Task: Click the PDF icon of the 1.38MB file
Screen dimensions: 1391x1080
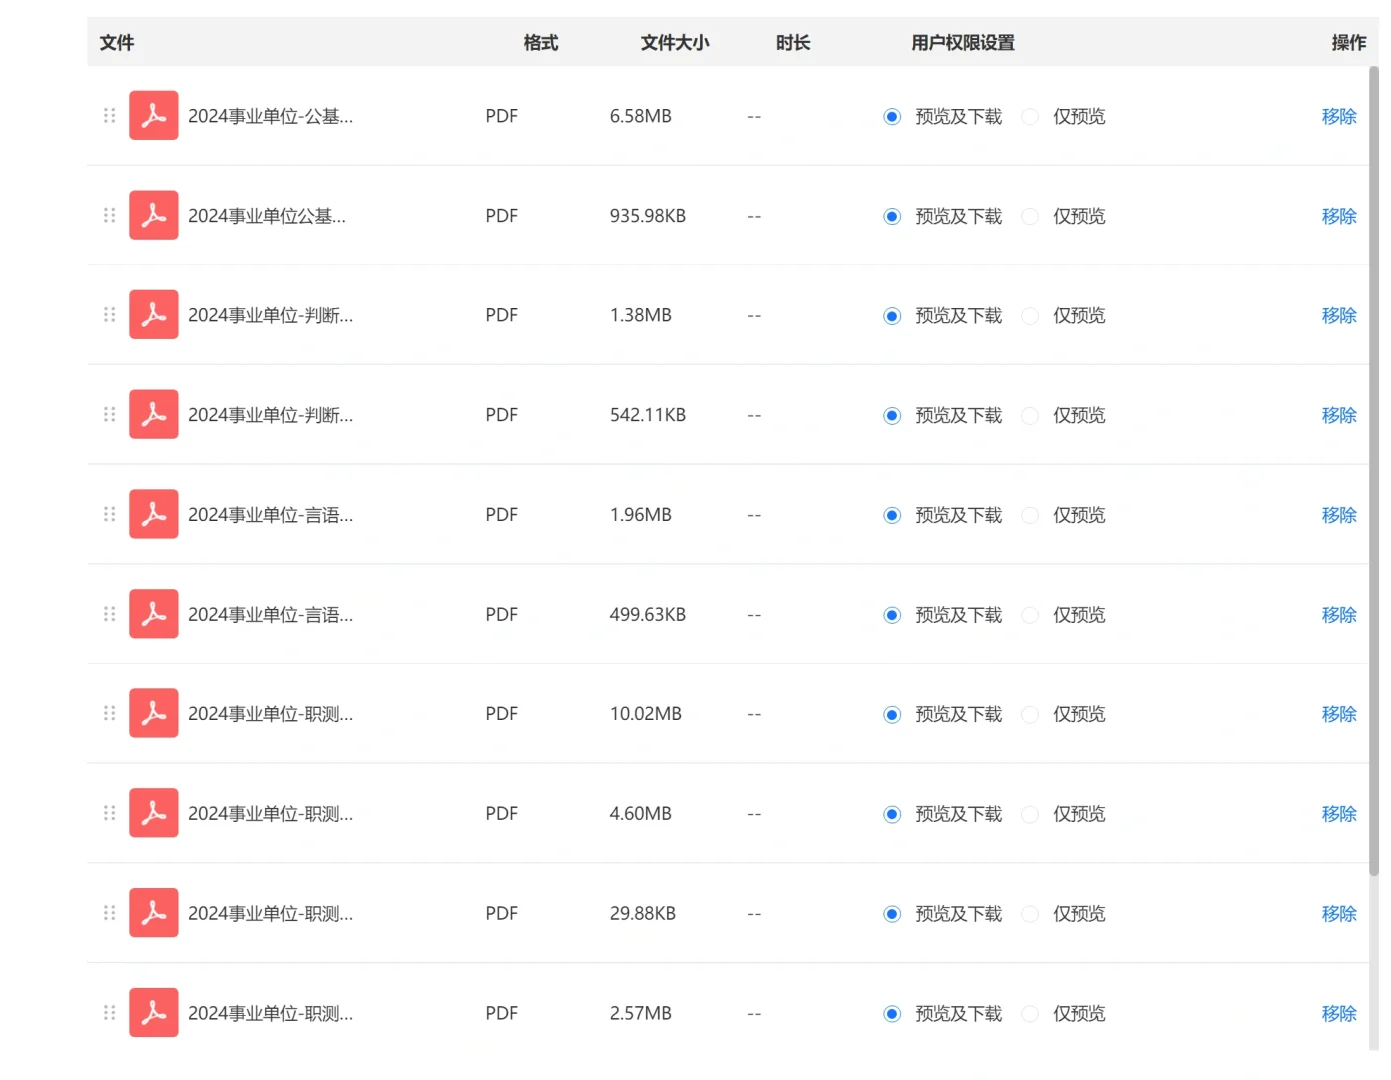Action: click(x=154, y=315)
